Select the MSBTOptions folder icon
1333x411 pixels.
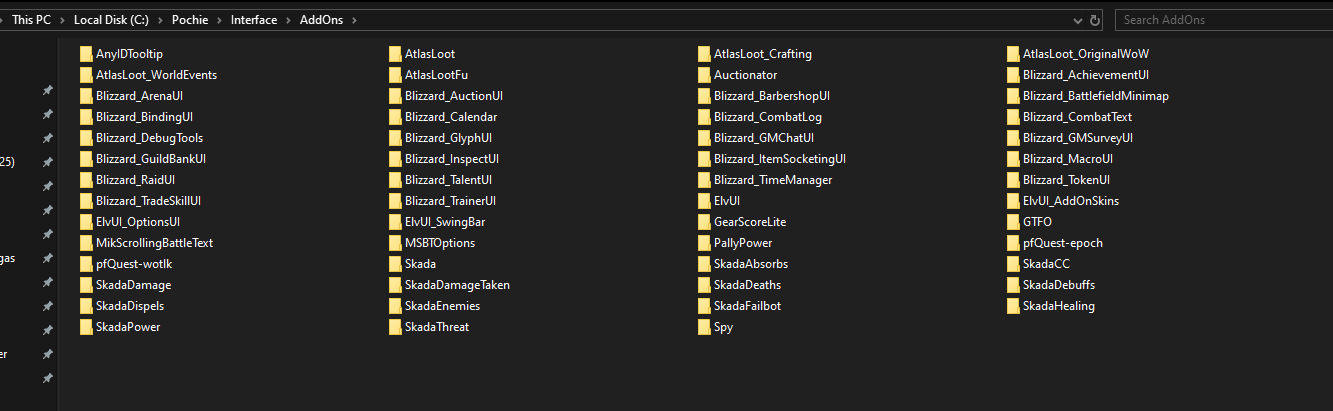pyautogui.click(x=394, y=243)
